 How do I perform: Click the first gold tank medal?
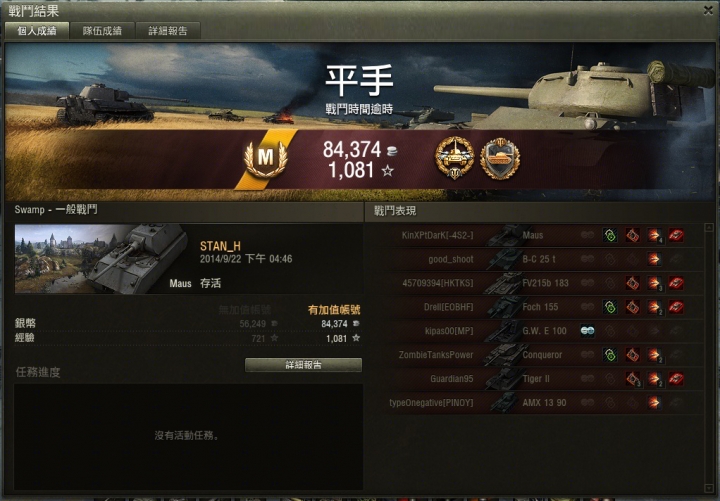click(x=455, y=158)
